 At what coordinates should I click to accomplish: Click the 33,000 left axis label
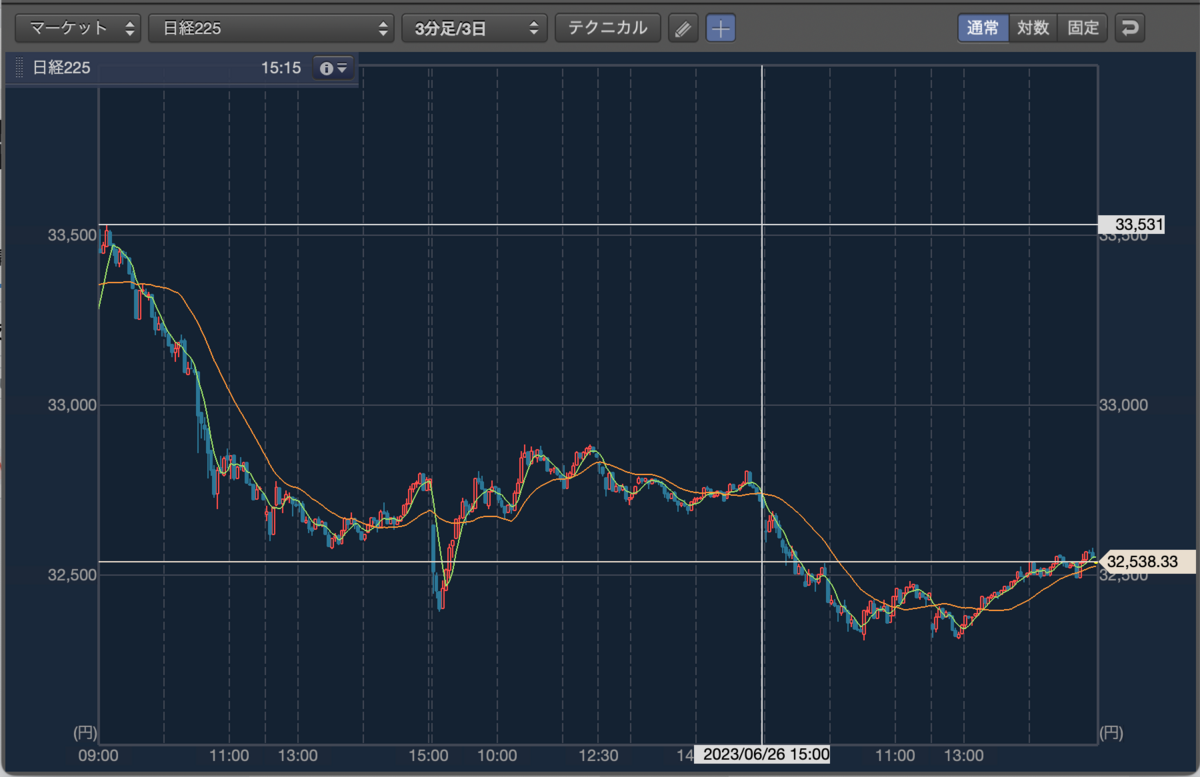pyautogui.click(x=72, y=405)
